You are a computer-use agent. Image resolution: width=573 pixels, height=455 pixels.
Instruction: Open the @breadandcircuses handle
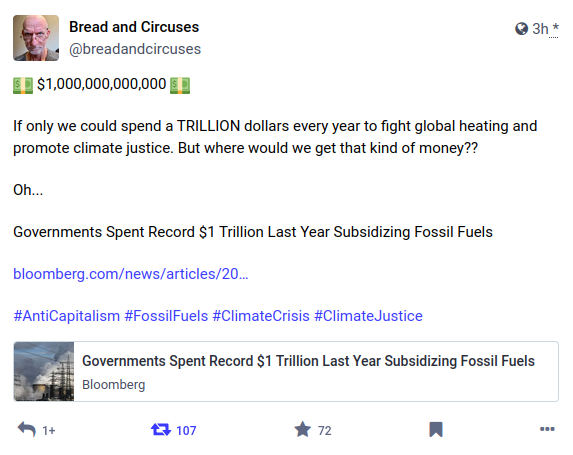135,49
